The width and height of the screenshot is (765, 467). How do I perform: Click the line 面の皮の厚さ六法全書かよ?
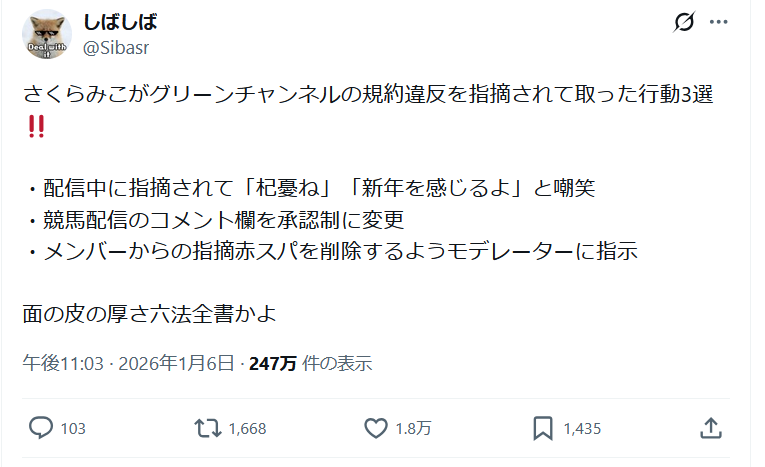(149, 314)
